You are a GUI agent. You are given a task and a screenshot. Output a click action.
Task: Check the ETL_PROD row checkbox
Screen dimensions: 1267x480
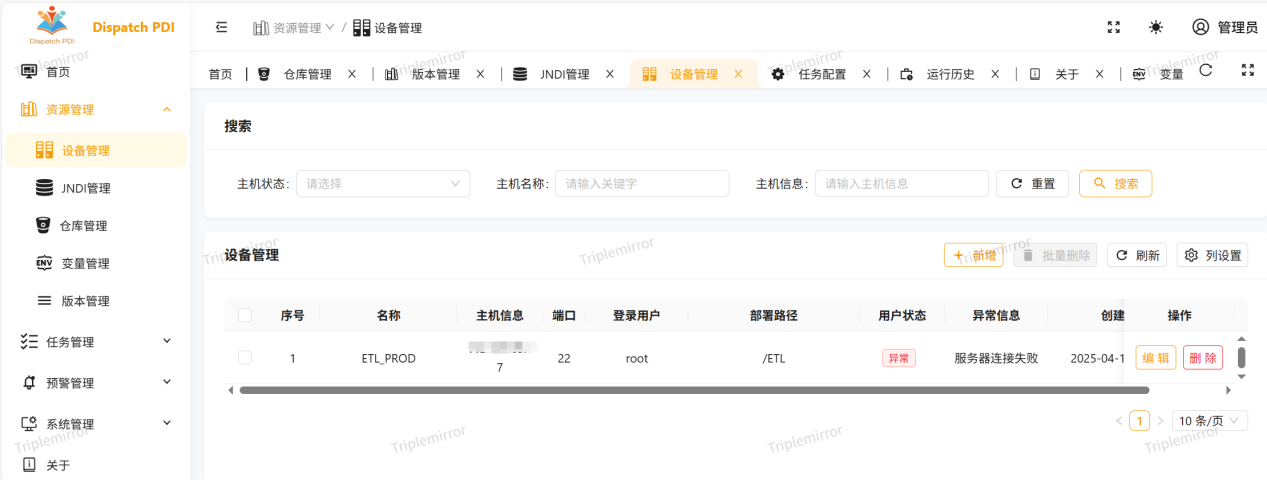point(245,358)
